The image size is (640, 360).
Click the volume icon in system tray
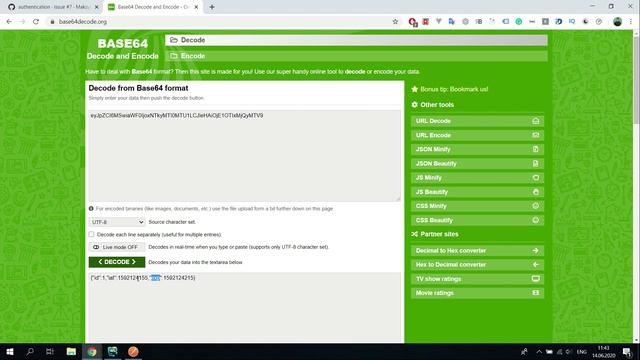(x=569, y=352)
